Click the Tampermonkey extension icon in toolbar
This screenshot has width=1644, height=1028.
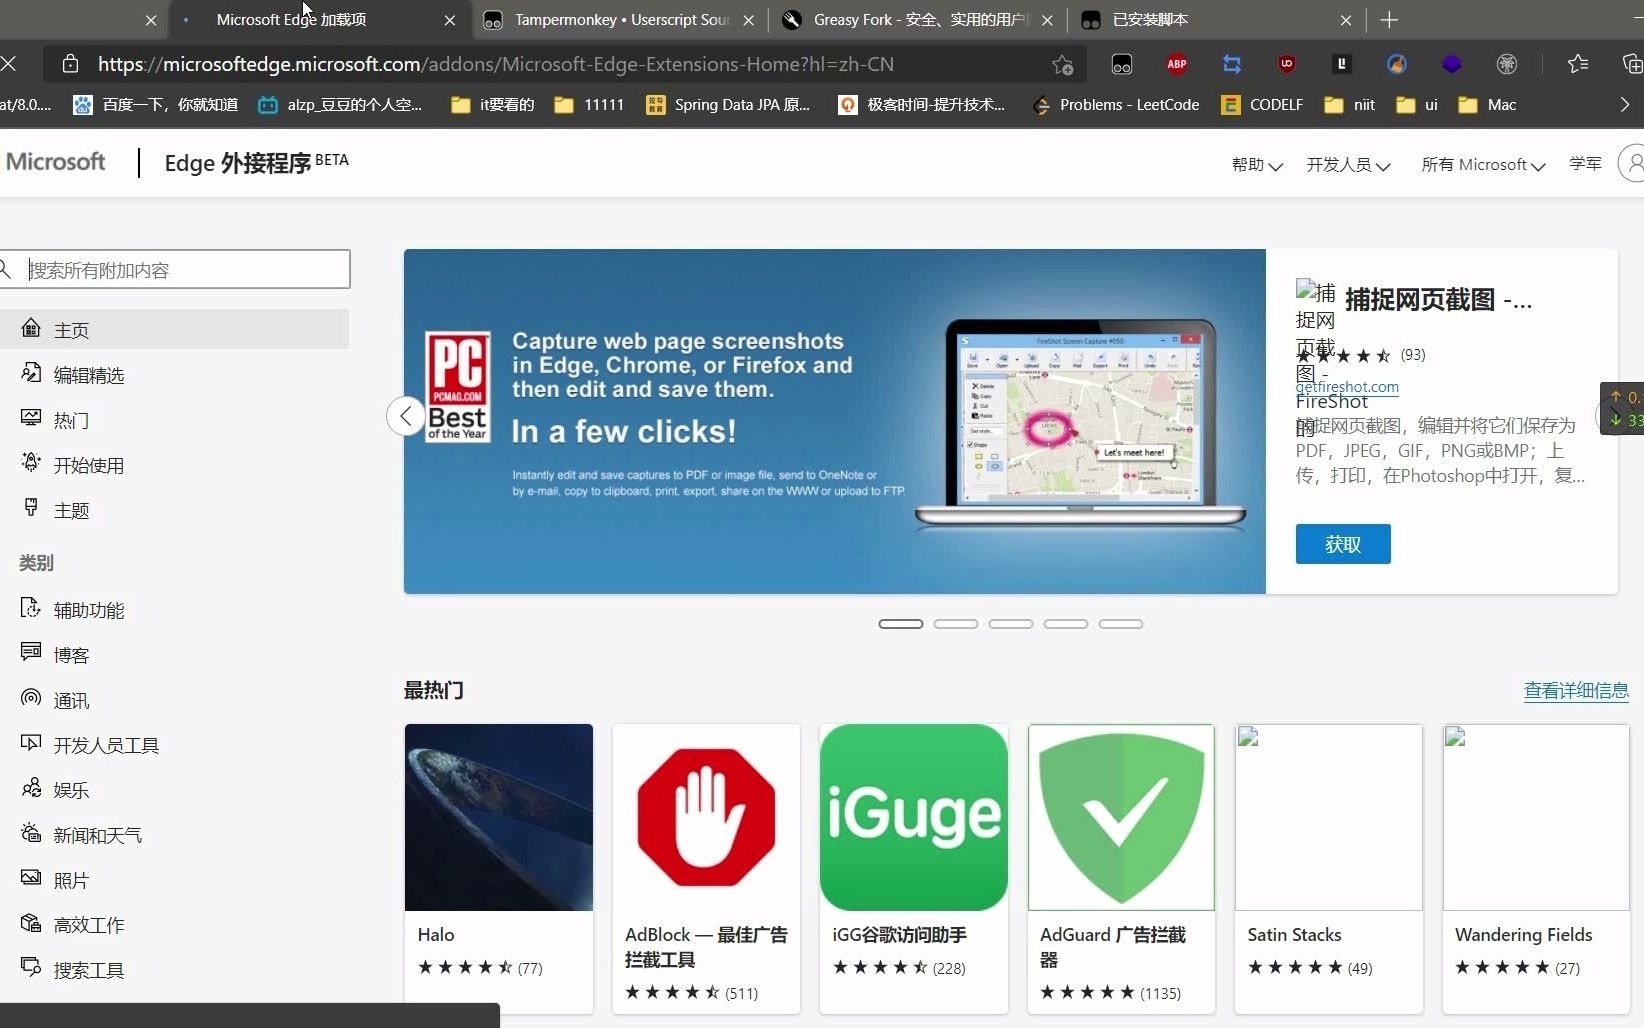click(x=1122, y=65)
